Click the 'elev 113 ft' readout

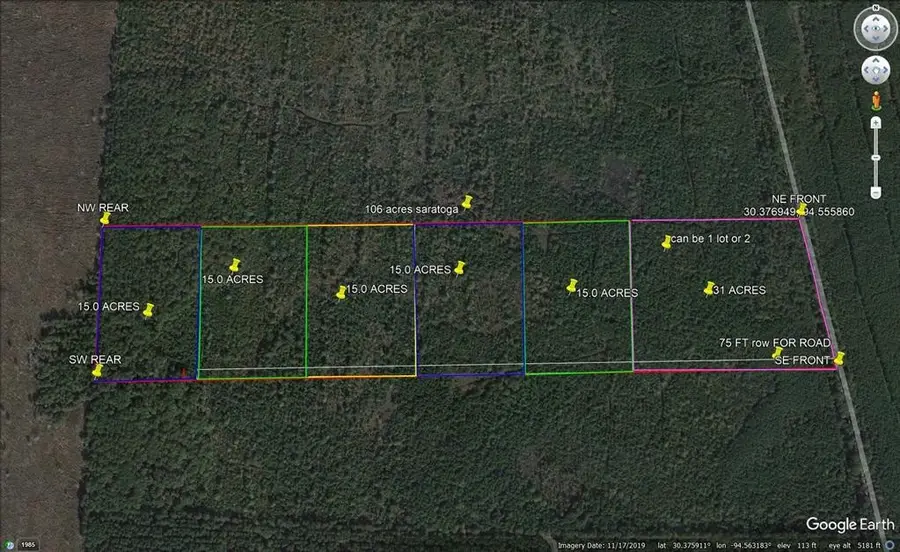[x=797, y=546]
